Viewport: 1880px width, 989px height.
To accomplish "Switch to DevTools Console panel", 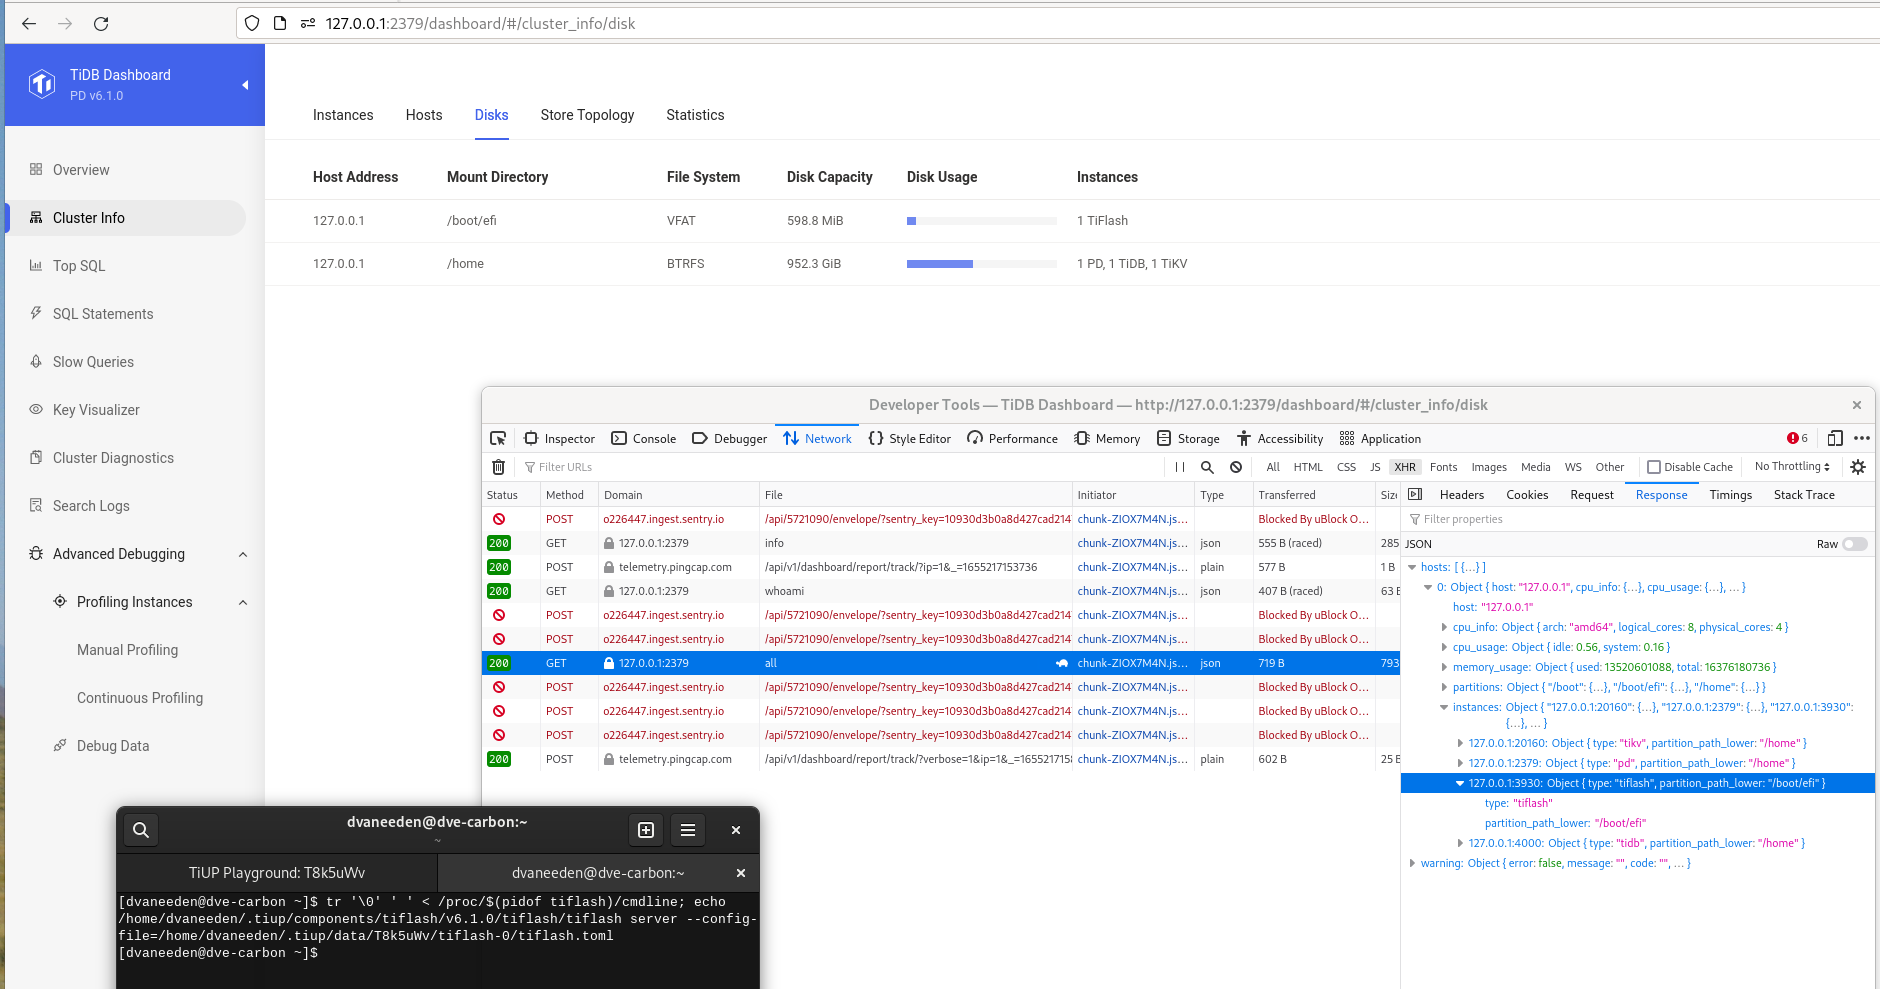I will [x=644, y=438].
